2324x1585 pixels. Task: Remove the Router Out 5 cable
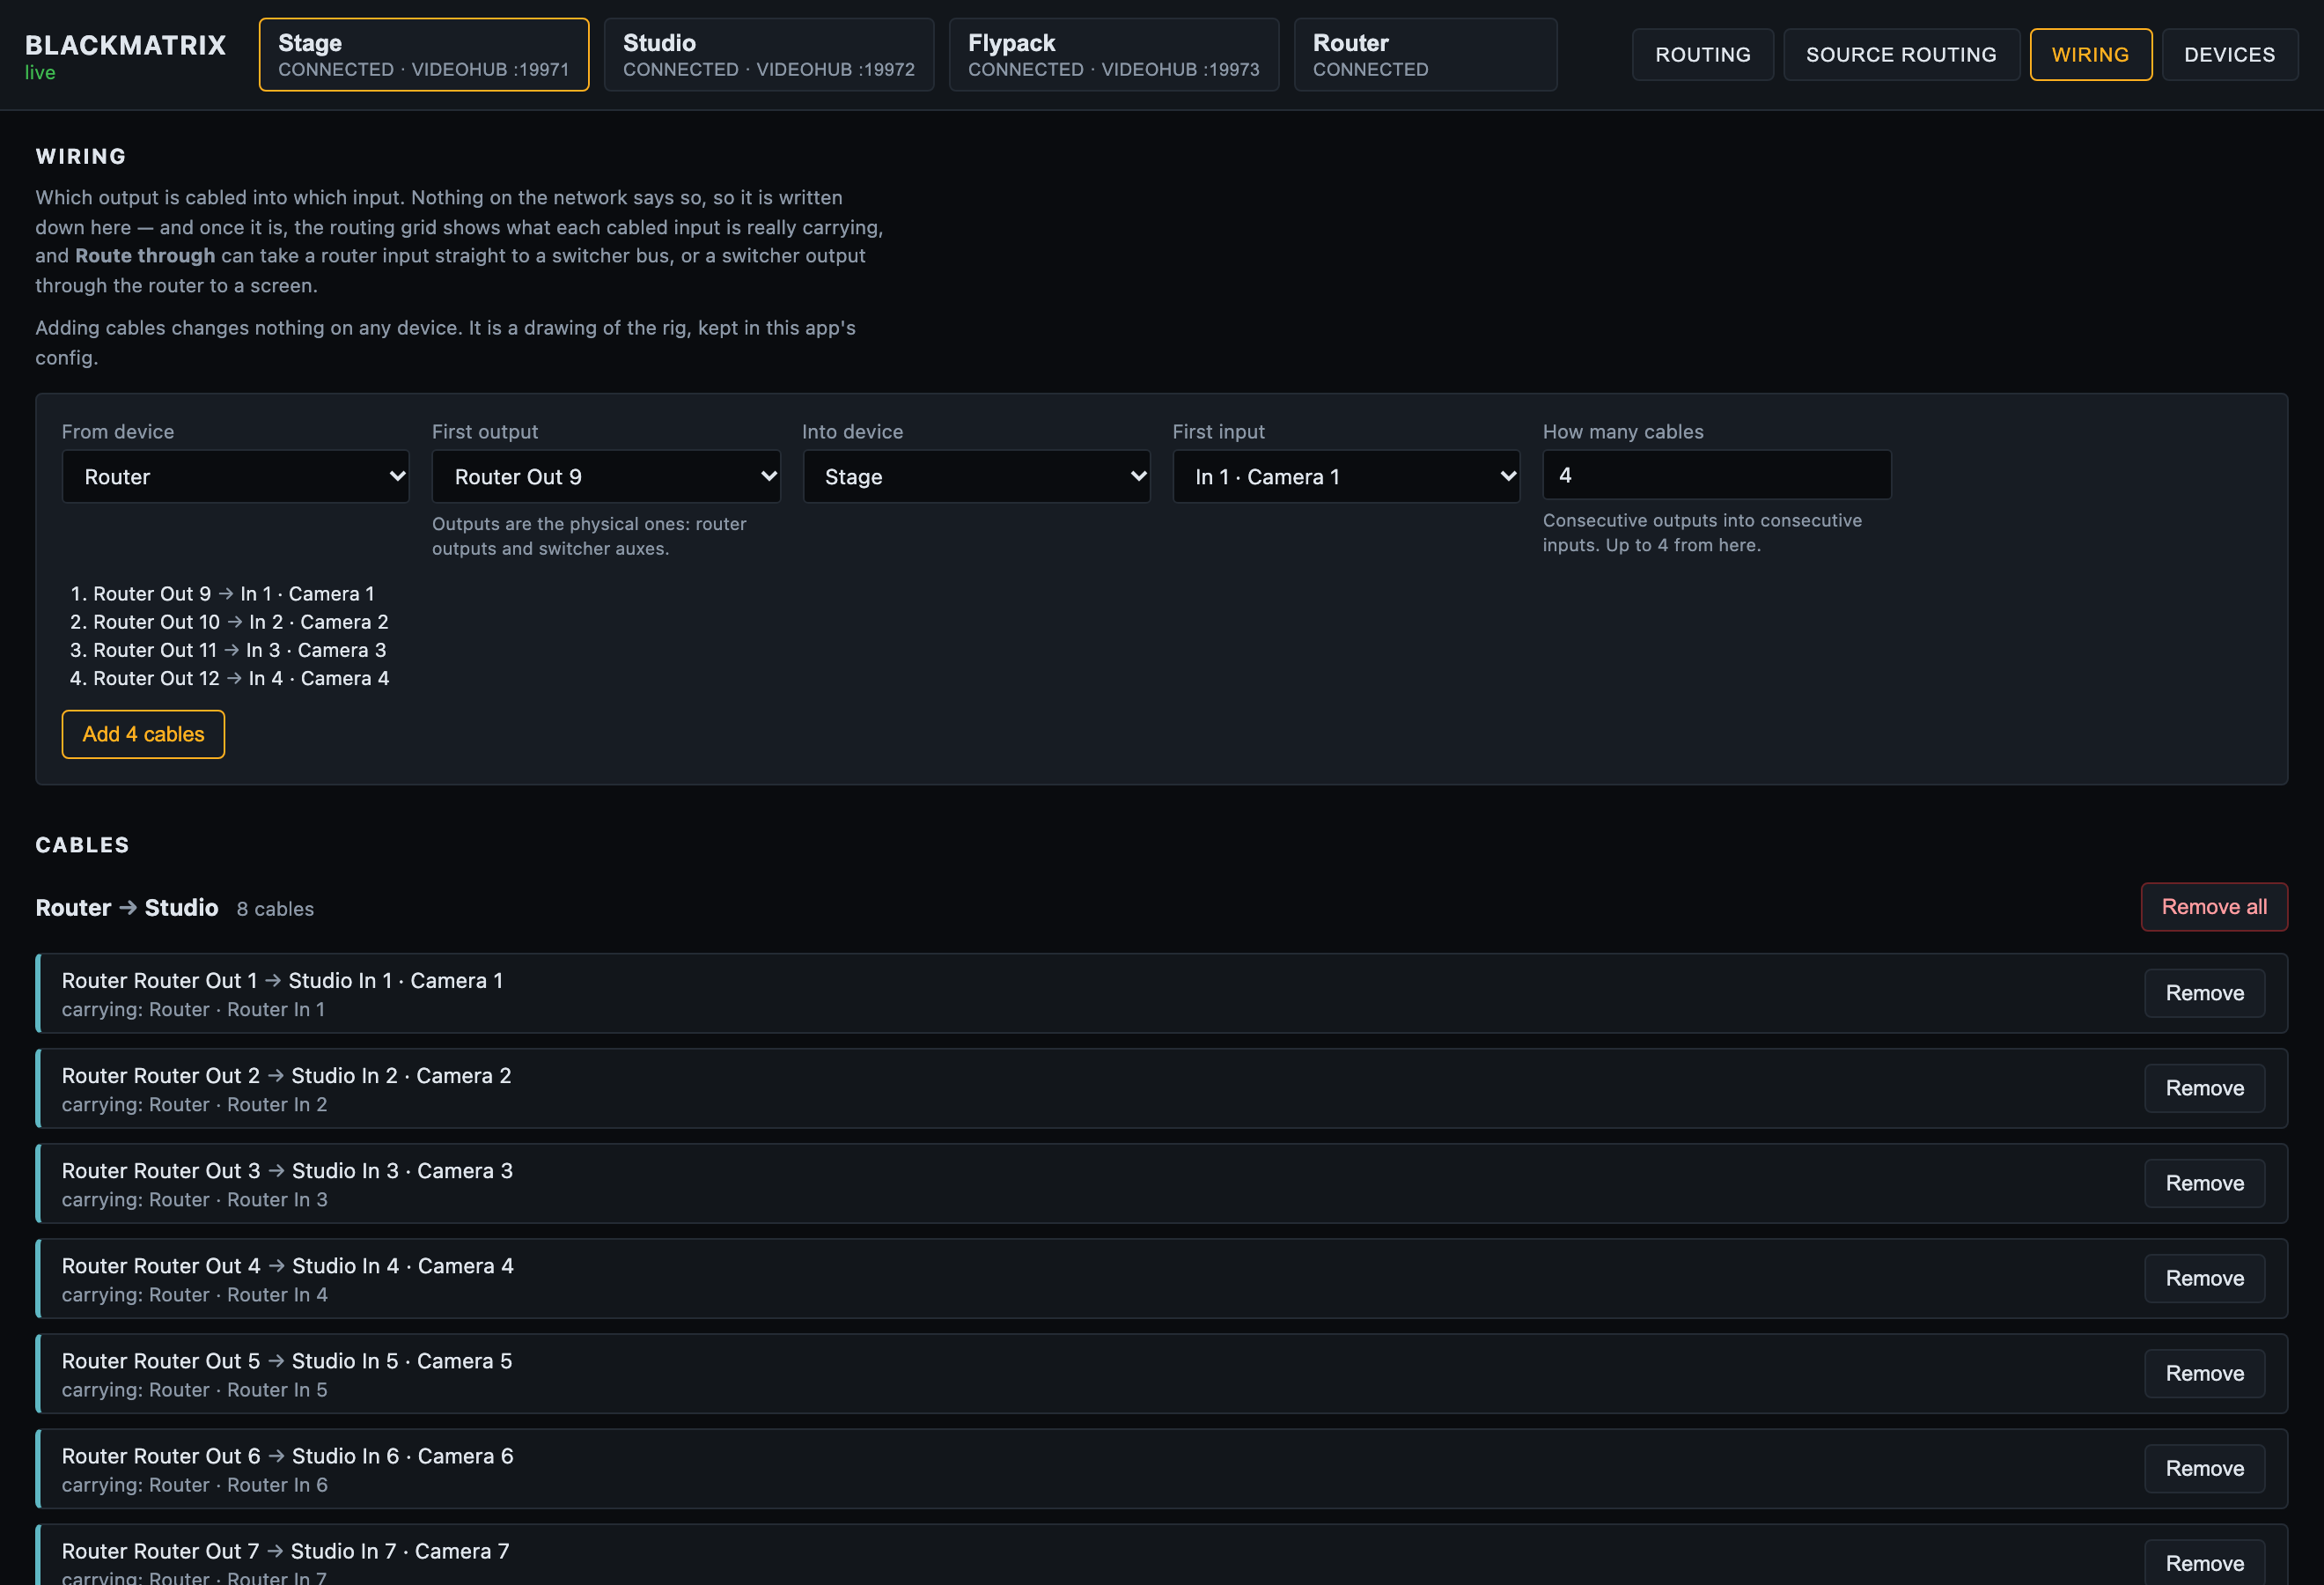tap(2204, 1372)
